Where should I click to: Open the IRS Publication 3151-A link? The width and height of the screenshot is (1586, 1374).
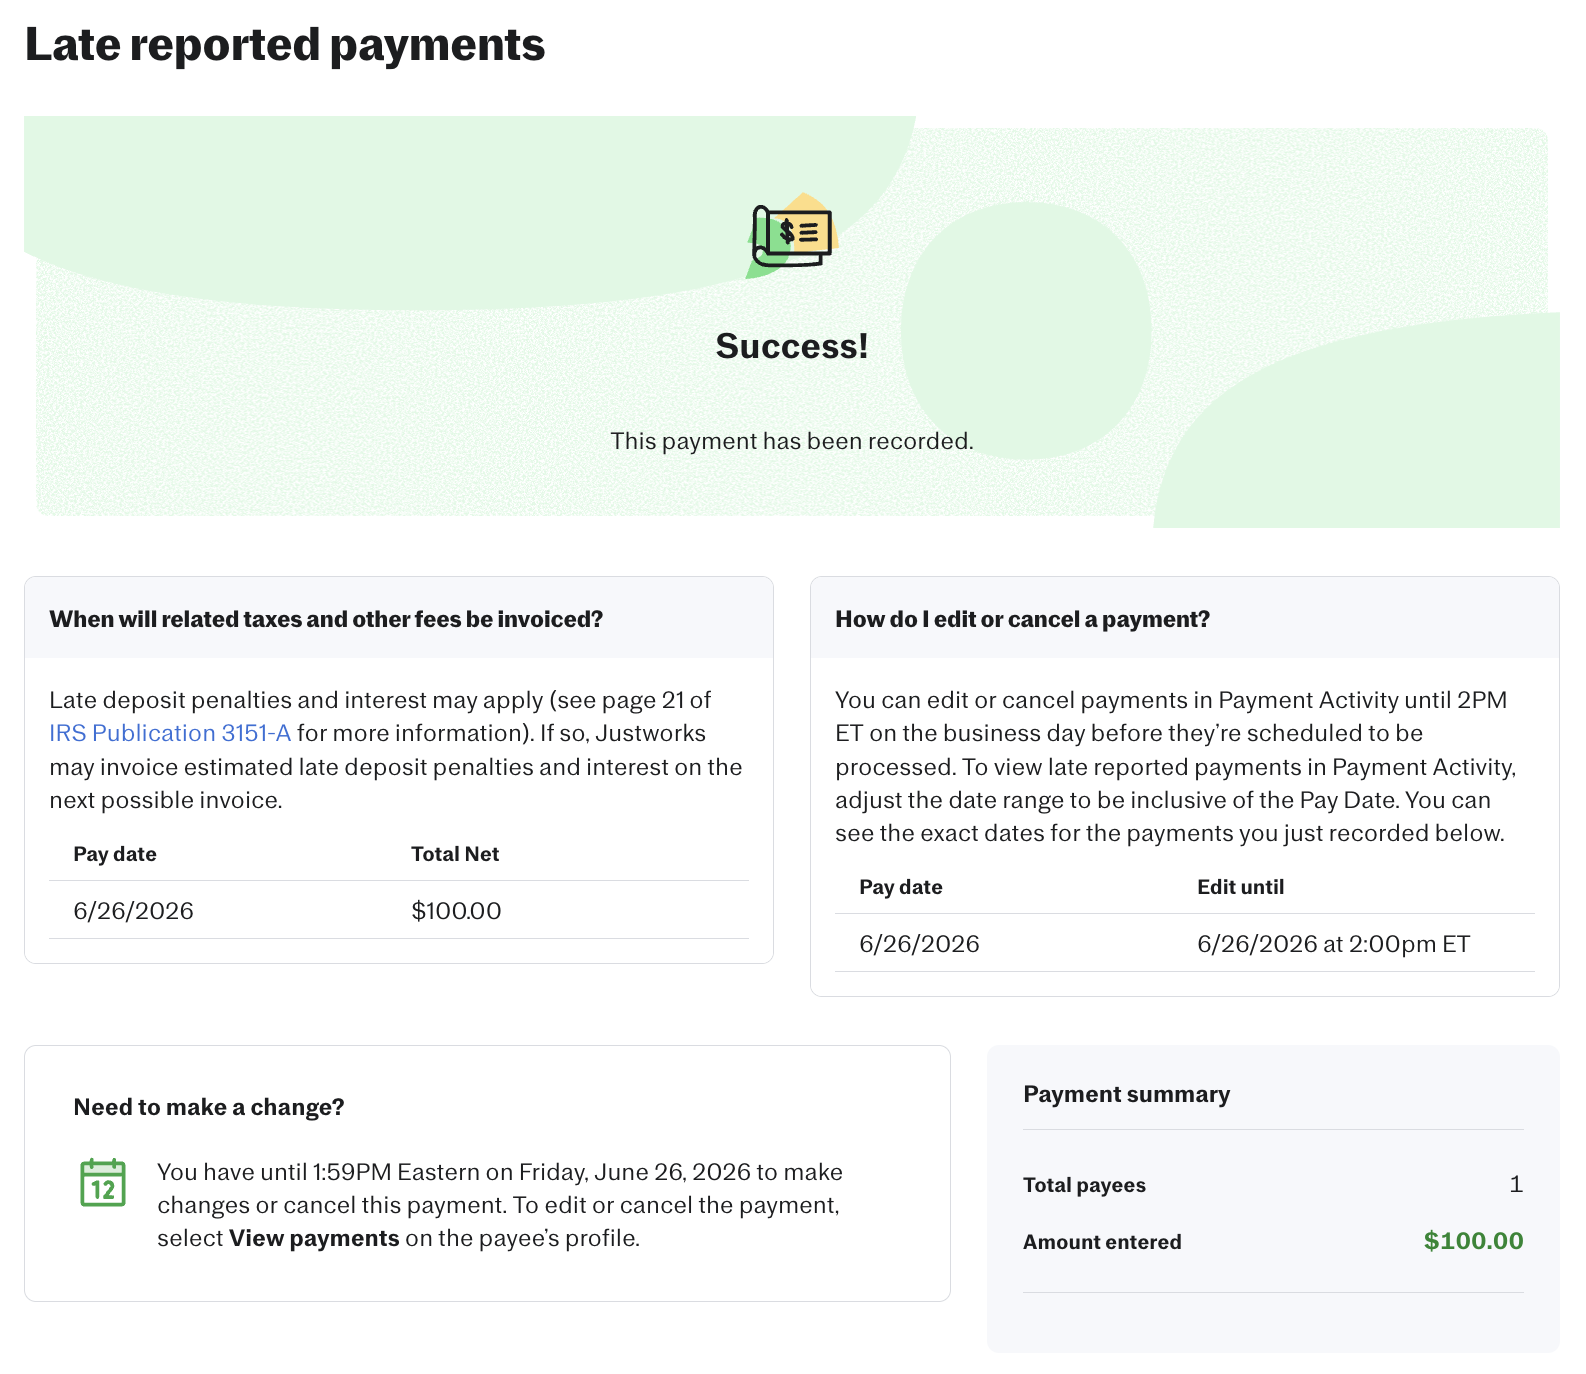(170, 733)
